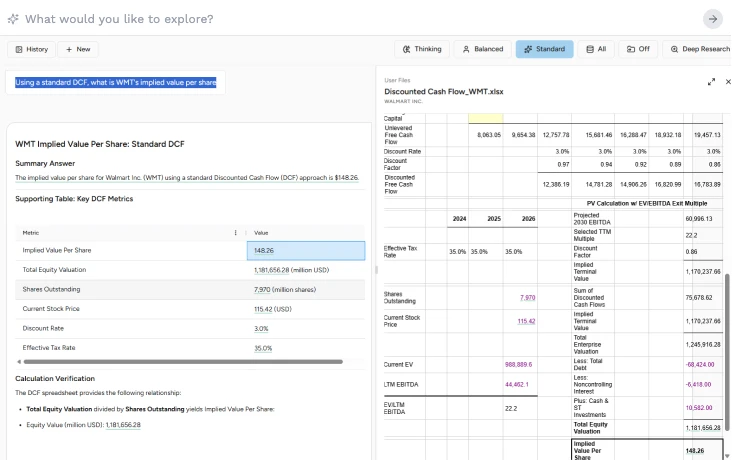Select the 60,996.13 Projected 2030 EBITDA cell
Image resolution: width=732 pixels, height=460 pixels.
pyautogui.click(x=699, y=219)
